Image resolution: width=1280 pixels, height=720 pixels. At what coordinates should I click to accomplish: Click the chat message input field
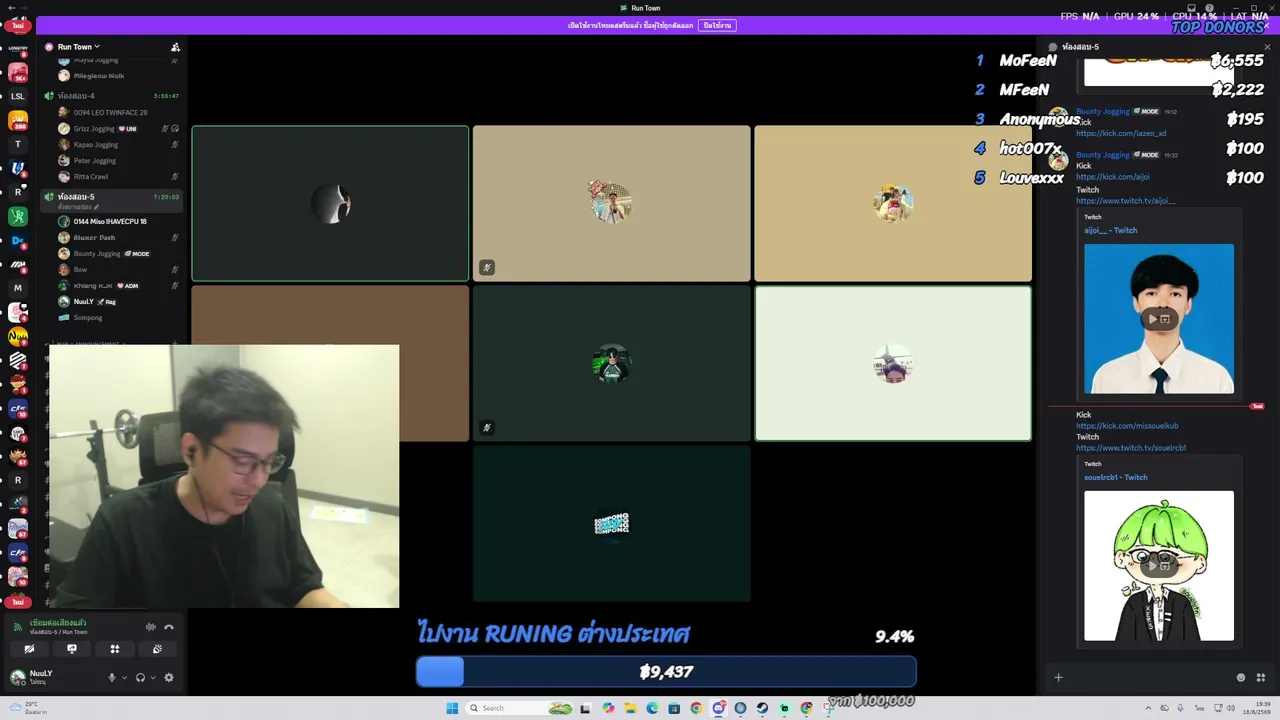(x=1148, y=677)
